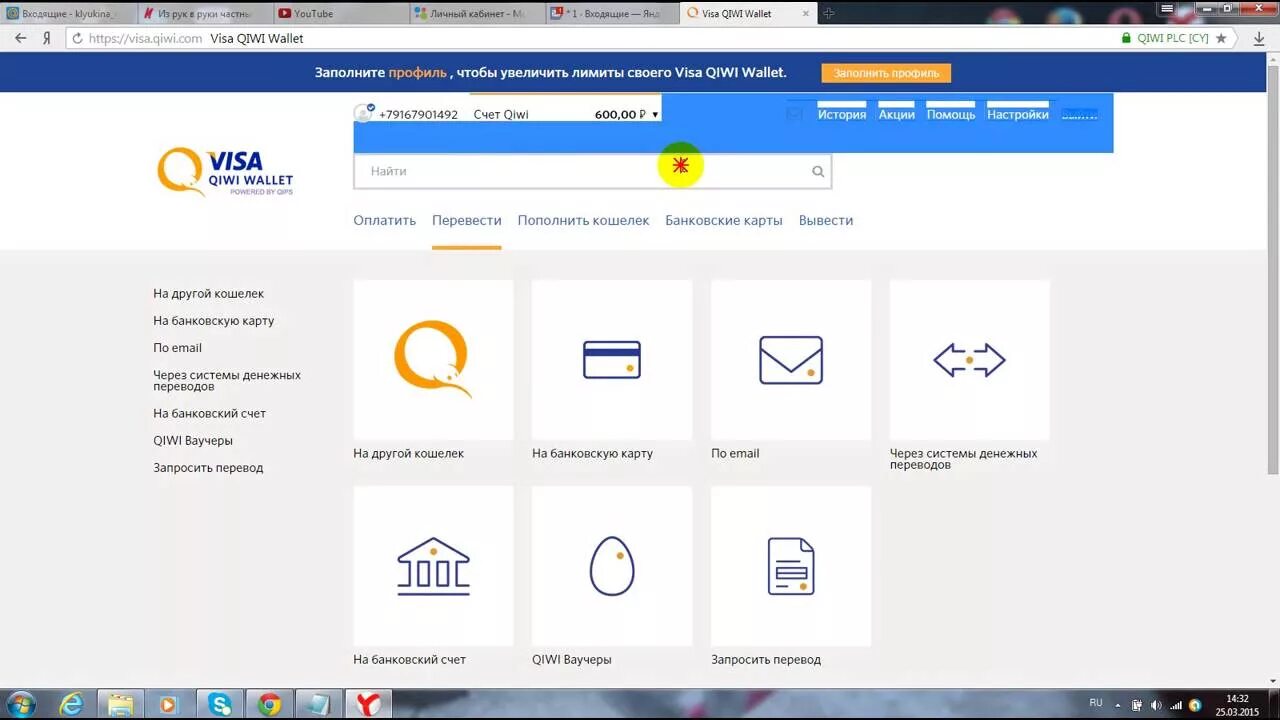Click the профиль link in banner
Viewport: 1280px width, 720px height.
tap(417, 72)
